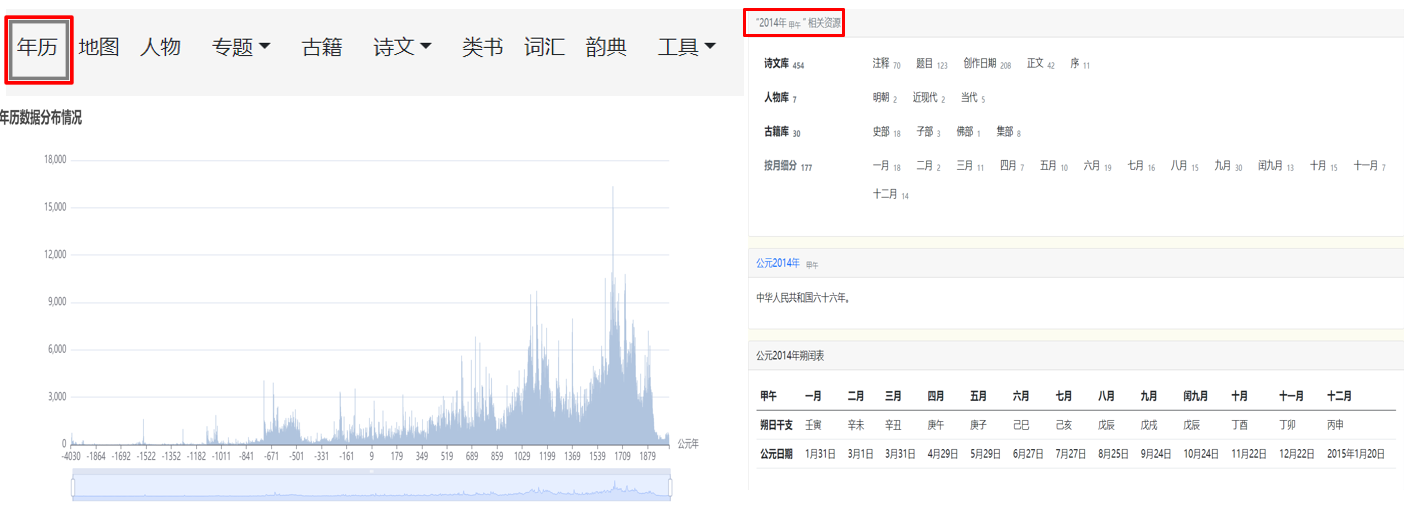1404x525 pixels.
Task: Open 当代 entries under 人物库
Action: [x=968, y=97]
